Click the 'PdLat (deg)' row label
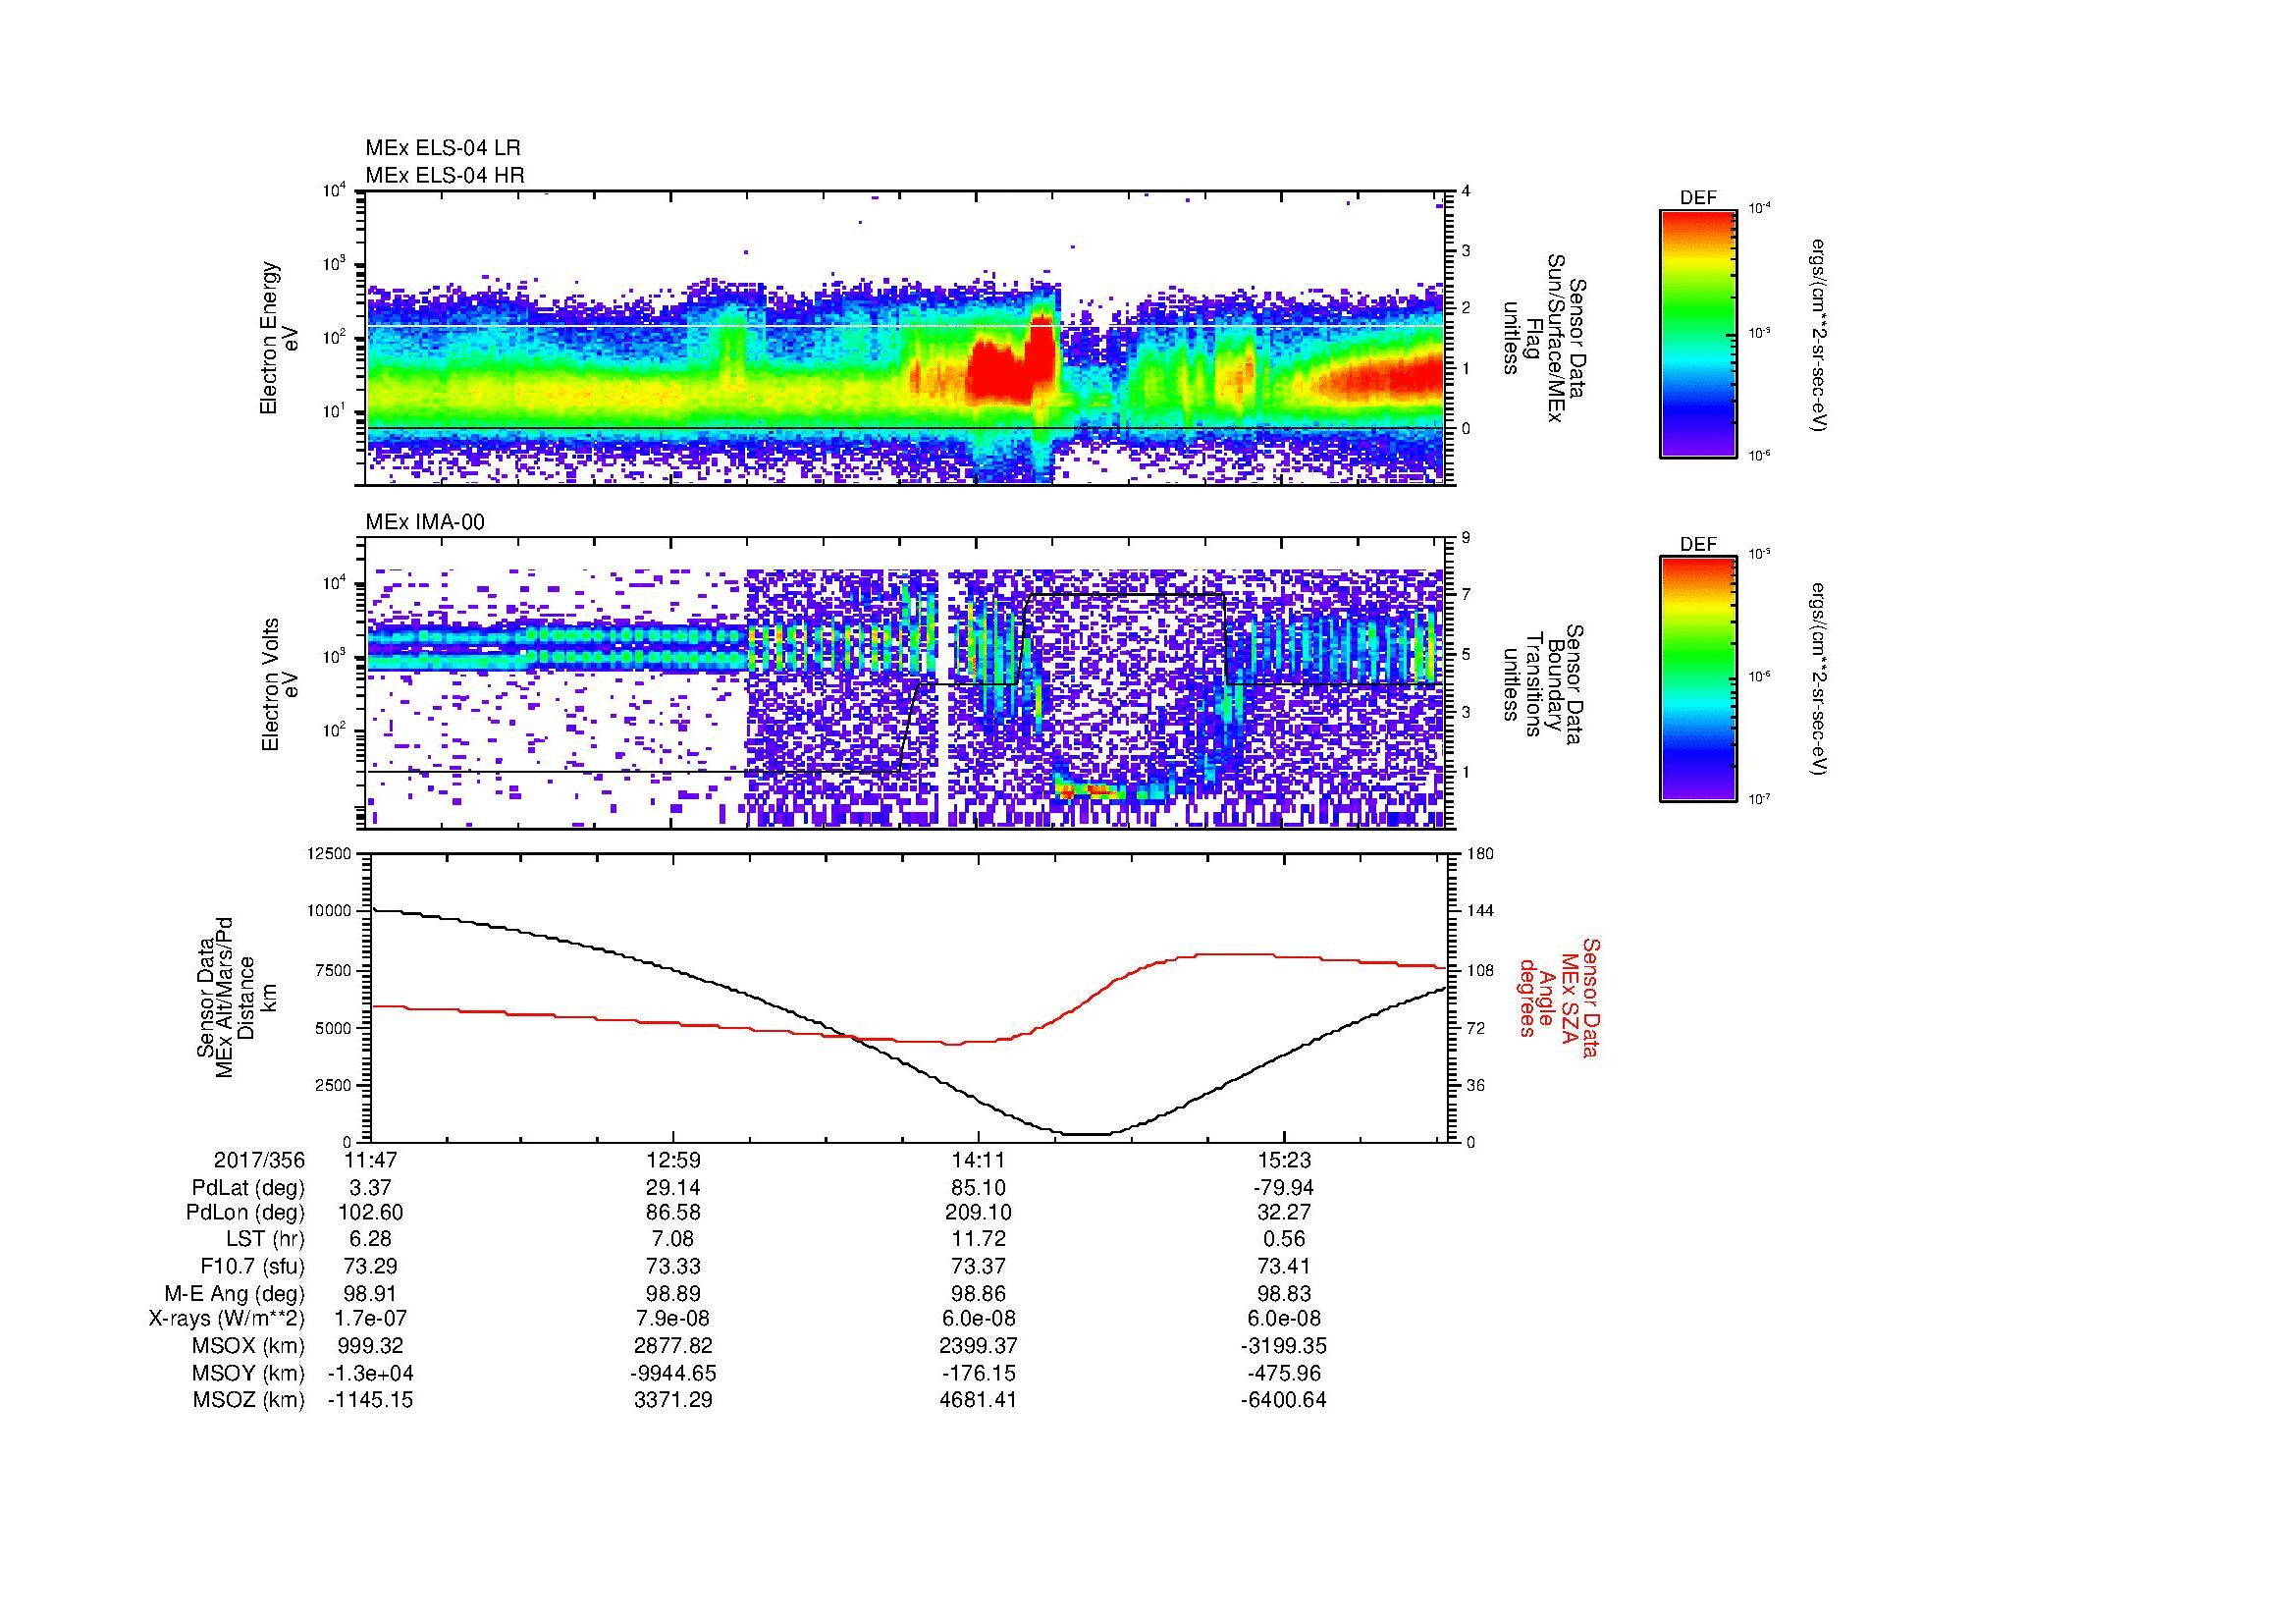 [248, 1188]
